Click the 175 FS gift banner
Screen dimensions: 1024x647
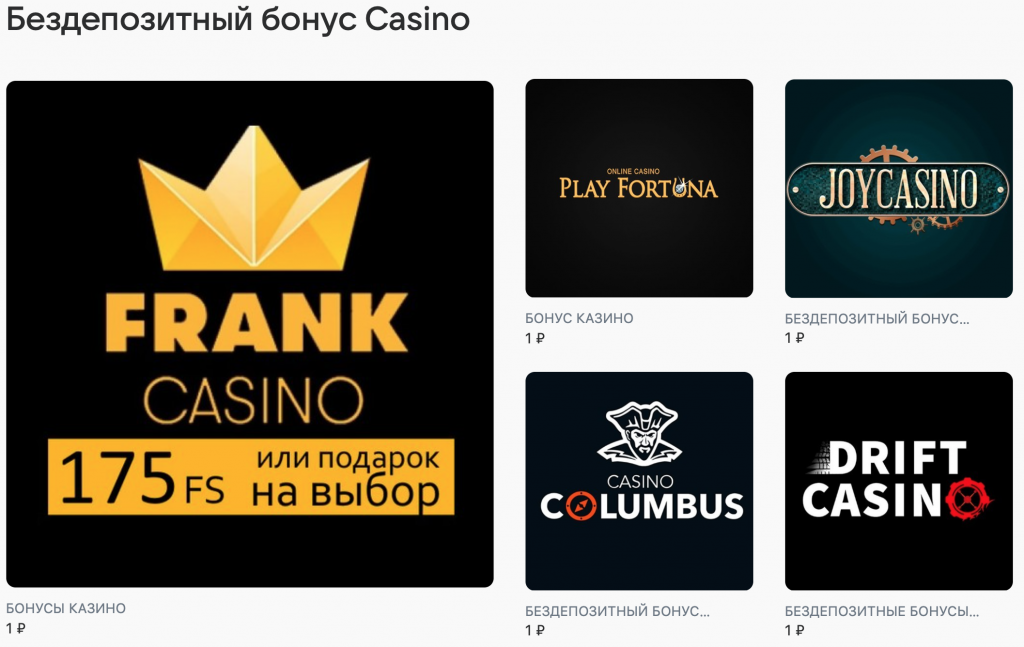point(251,477)
